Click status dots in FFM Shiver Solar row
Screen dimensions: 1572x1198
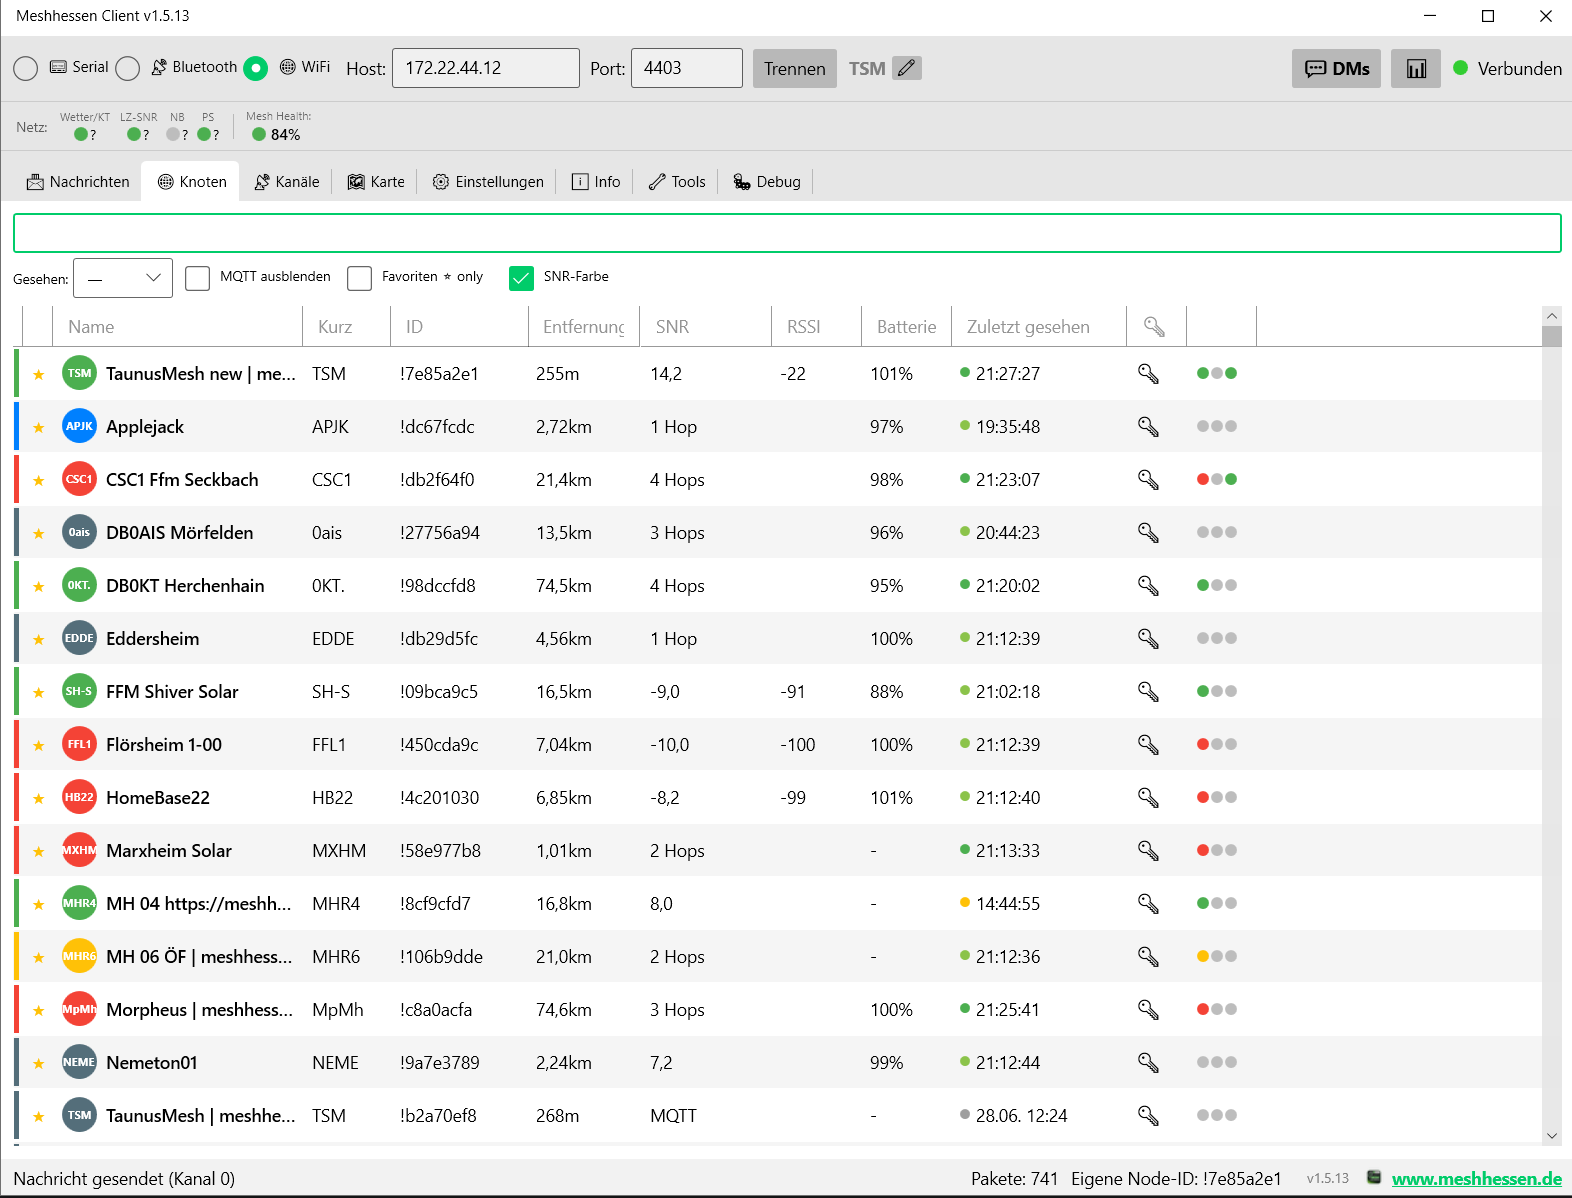(1217, 691)
